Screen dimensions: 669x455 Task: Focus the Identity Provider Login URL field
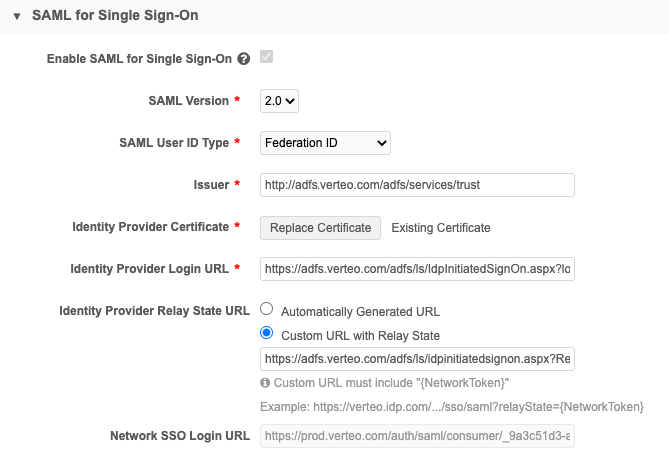point(417,269)
